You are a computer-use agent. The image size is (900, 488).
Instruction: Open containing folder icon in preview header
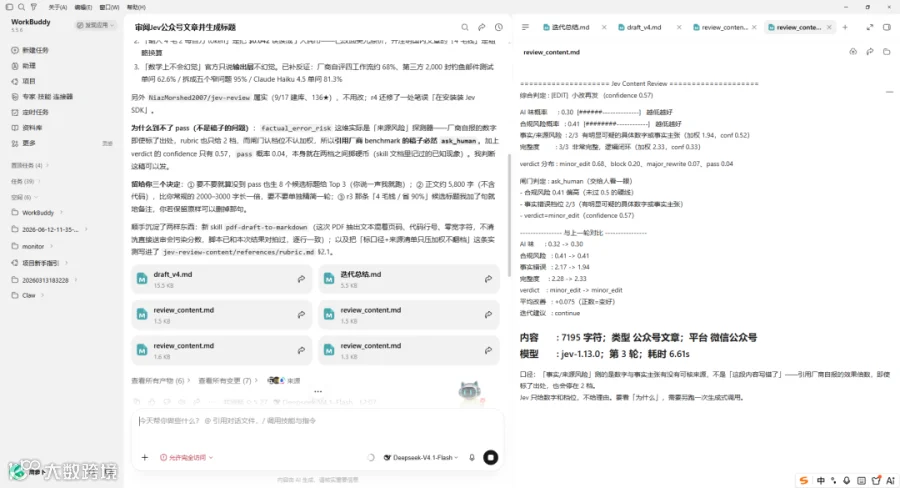[887, 52]
